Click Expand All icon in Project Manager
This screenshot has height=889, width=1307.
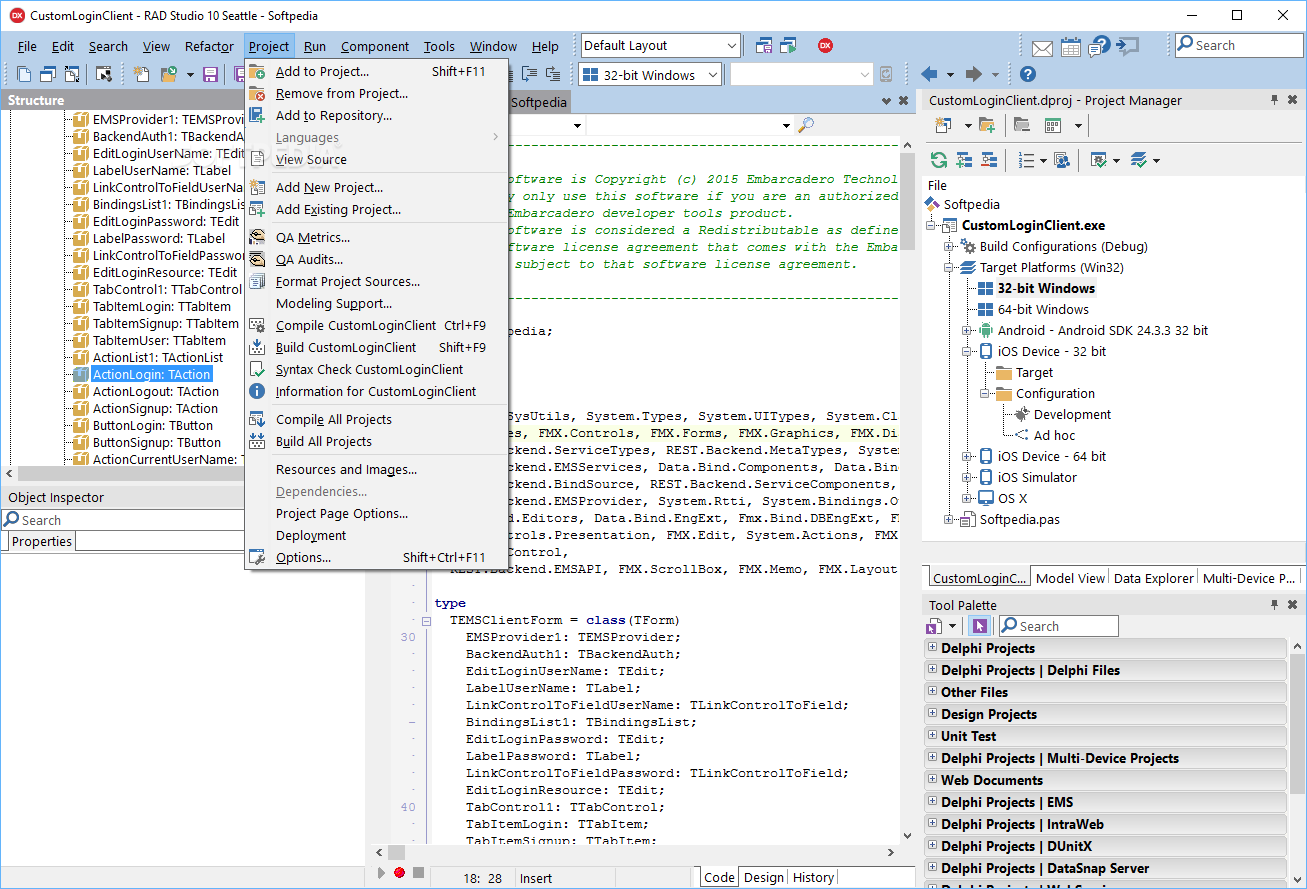(x=964, y=160)
